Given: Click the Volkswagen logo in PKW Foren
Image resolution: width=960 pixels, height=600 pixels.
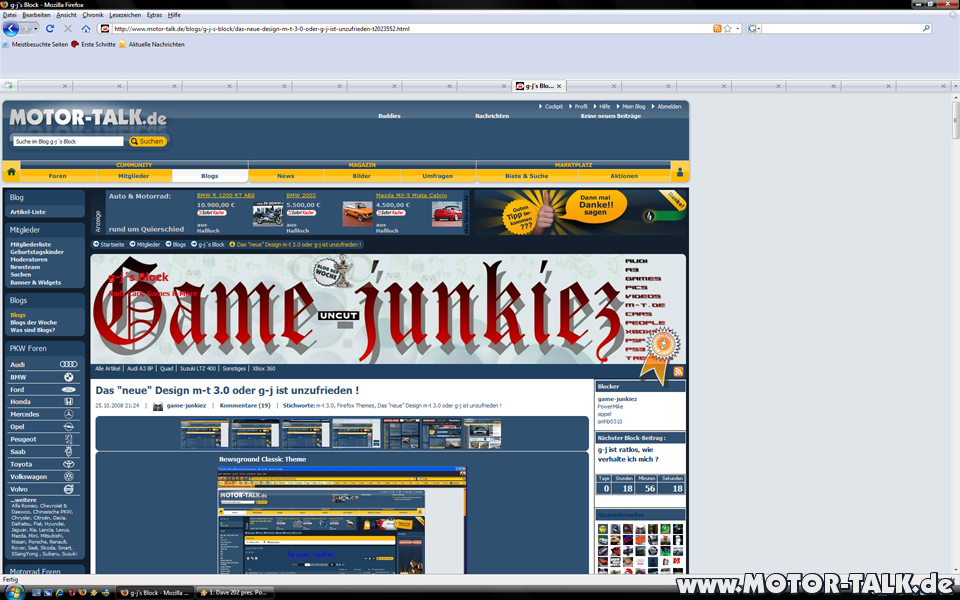Looking at the screenshot, I should (x=69, y=476).
